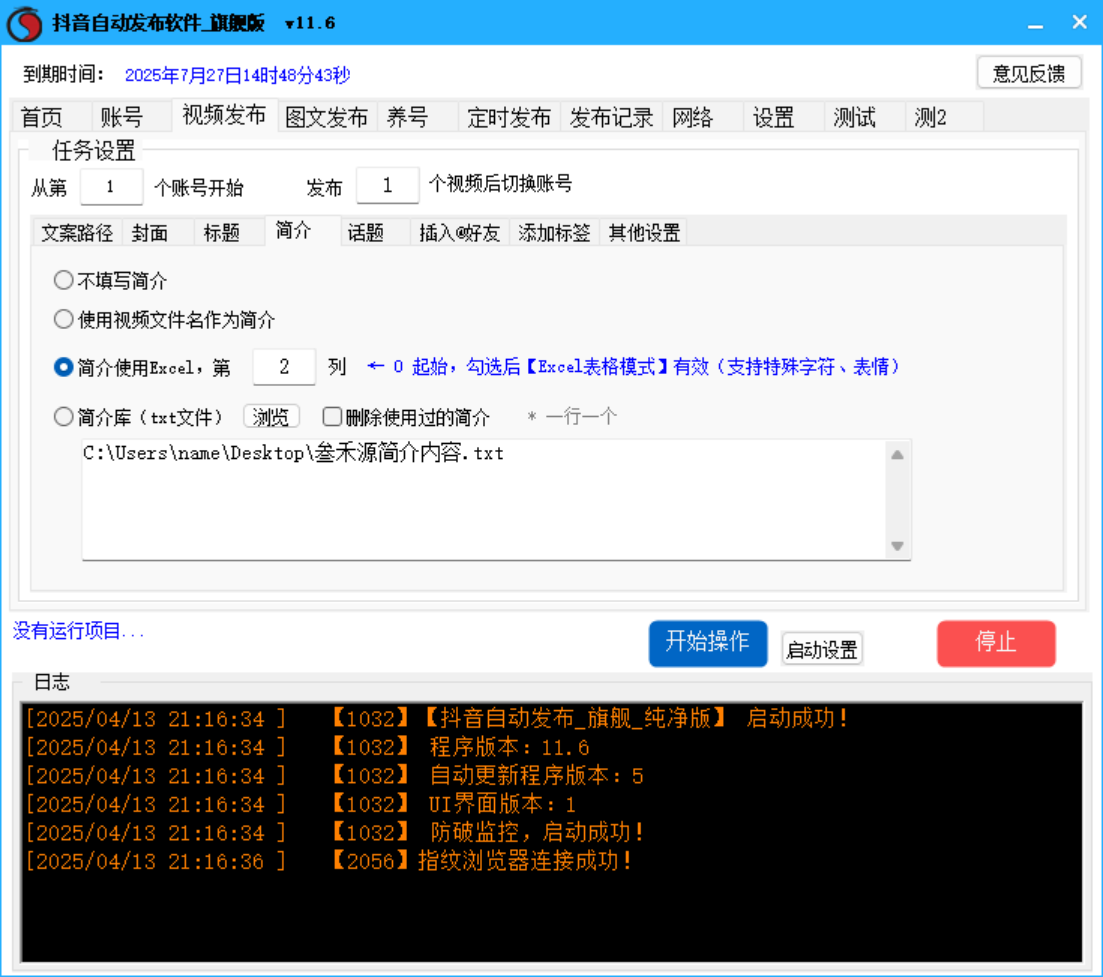
Task: Click scroll down arrow of path box
Action: click(898, 546)
